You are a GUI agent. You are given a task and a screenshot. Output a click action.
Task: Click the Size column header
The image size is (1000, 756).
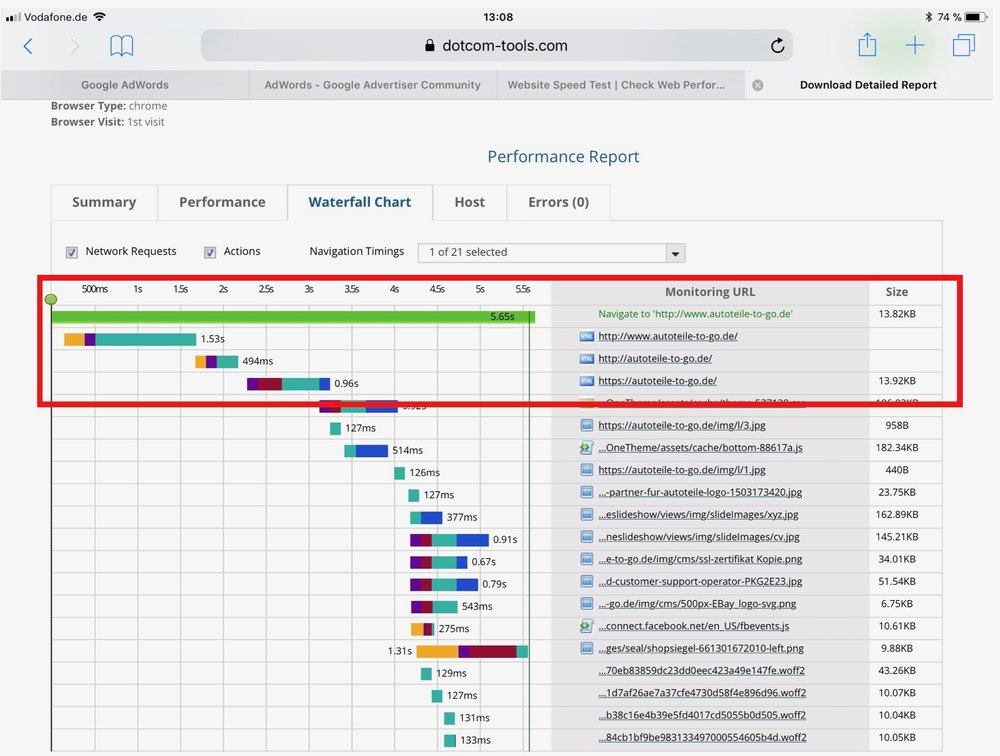897,292
